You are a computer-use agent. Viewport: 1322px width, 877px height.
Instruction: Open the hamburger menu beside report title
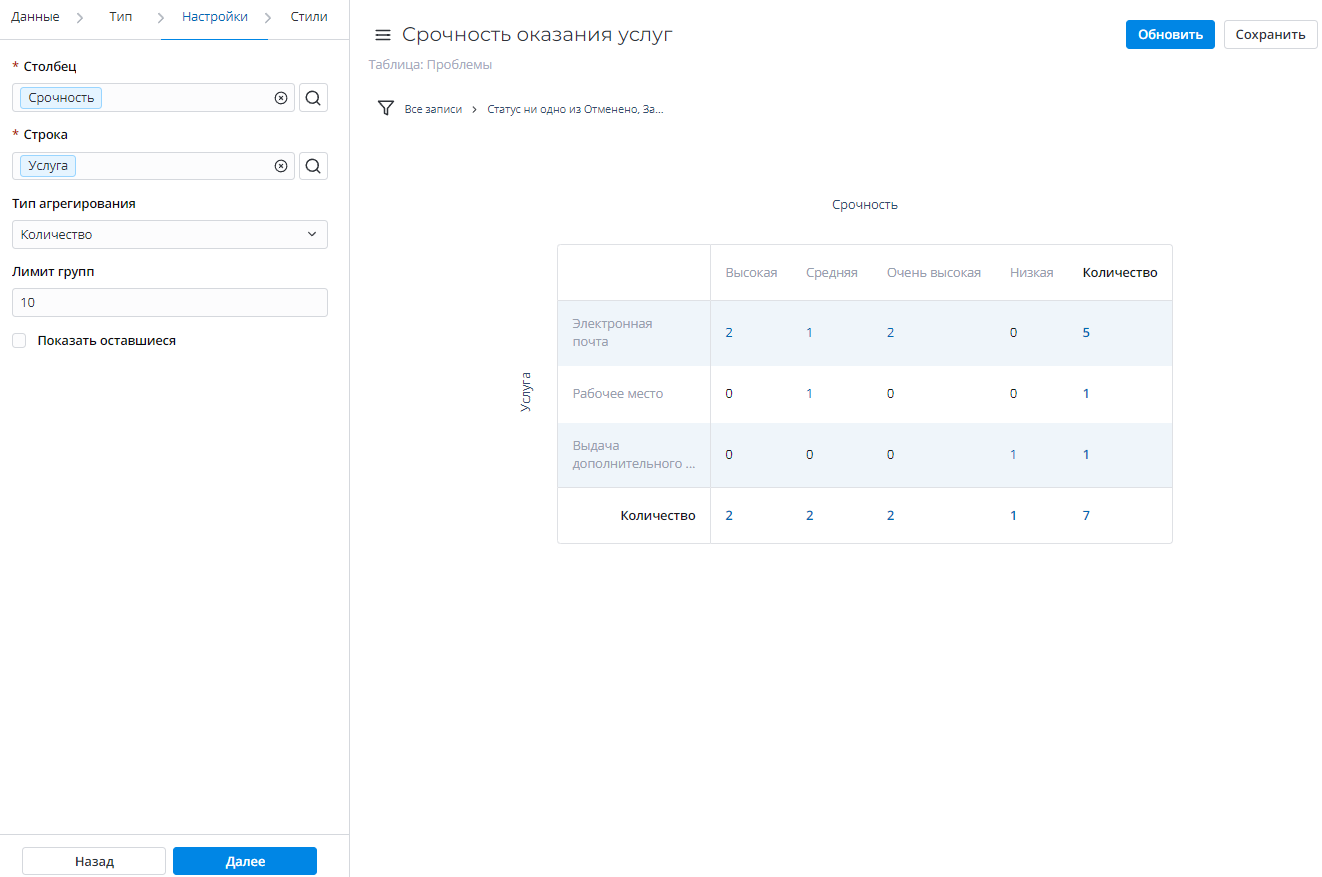tap(382, 35)
